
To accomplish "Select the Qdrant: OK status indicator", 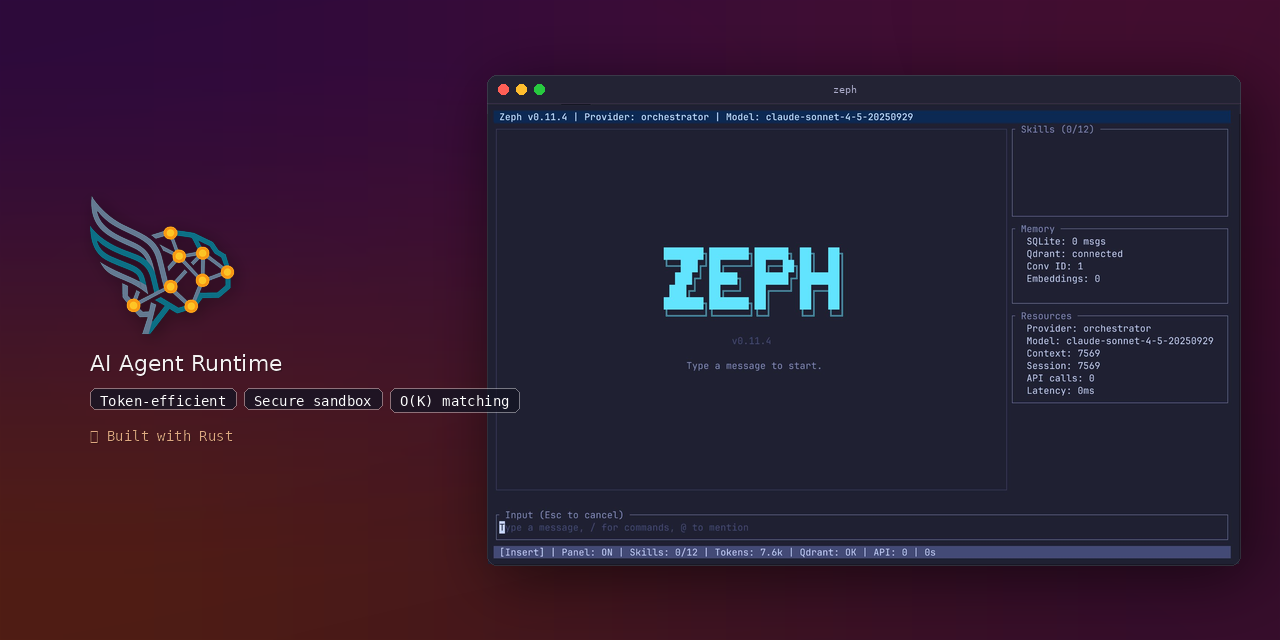I will click(829, 551).
